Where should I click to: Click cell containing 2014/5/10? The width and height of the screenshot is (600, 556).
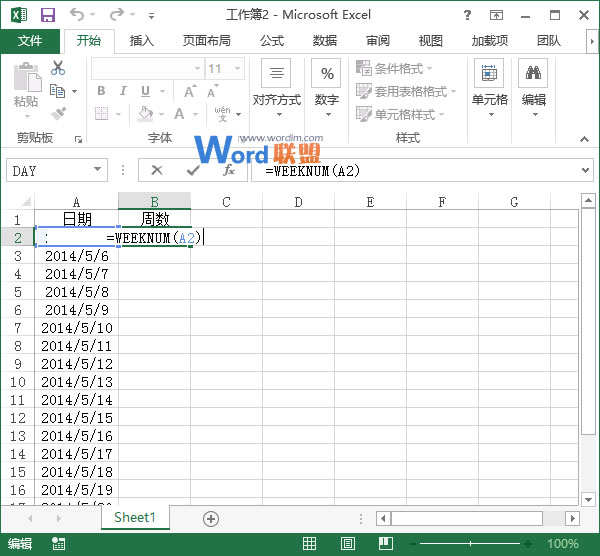[77, 328]
